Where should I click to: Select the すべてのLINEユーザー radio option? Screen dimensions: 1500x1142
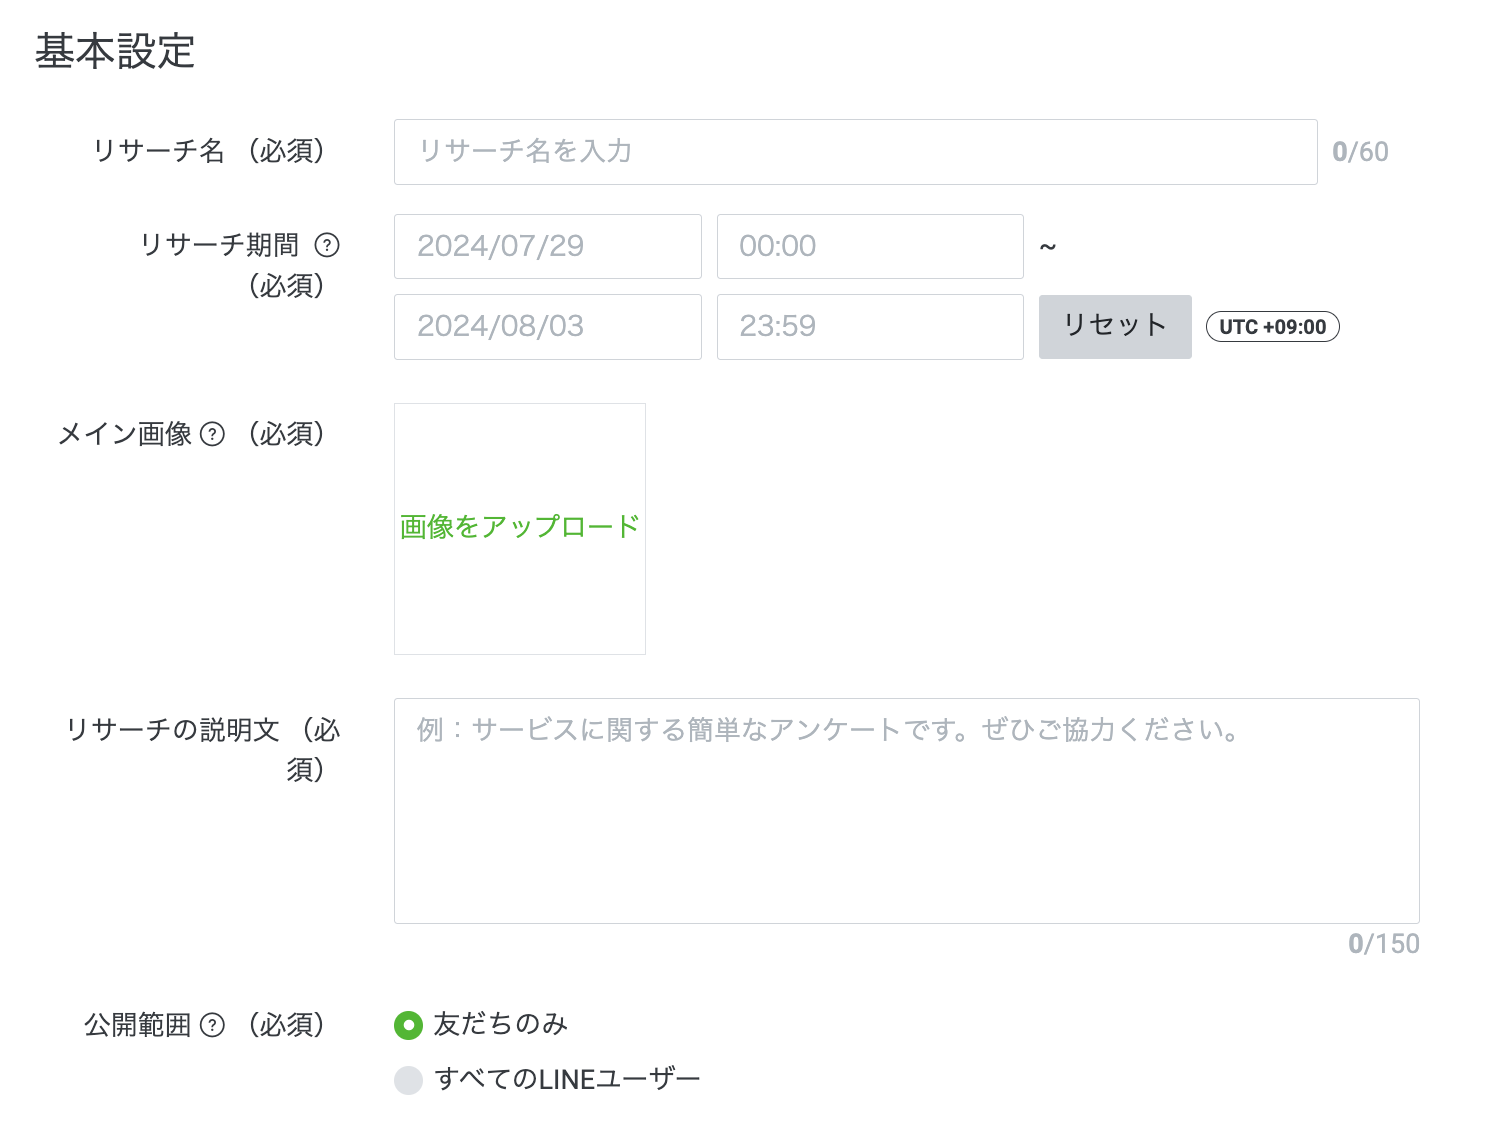[408, 1080]
